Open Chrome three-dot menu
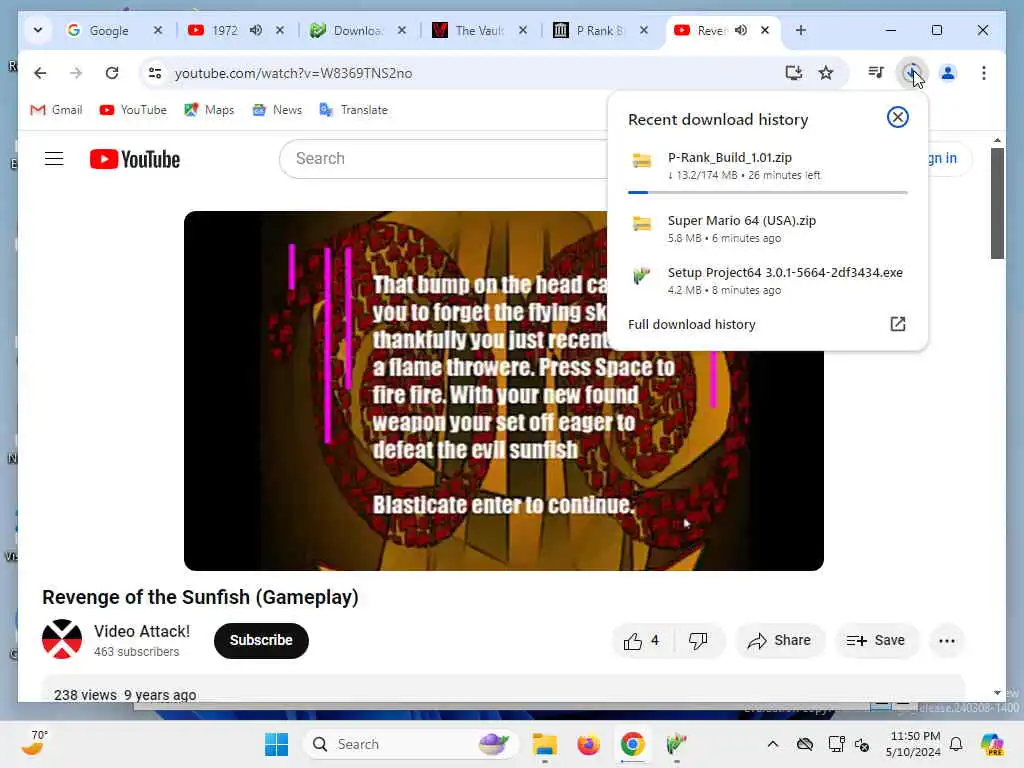The image size is (1024, 768). pyautogui.click(x=984, y=73)
